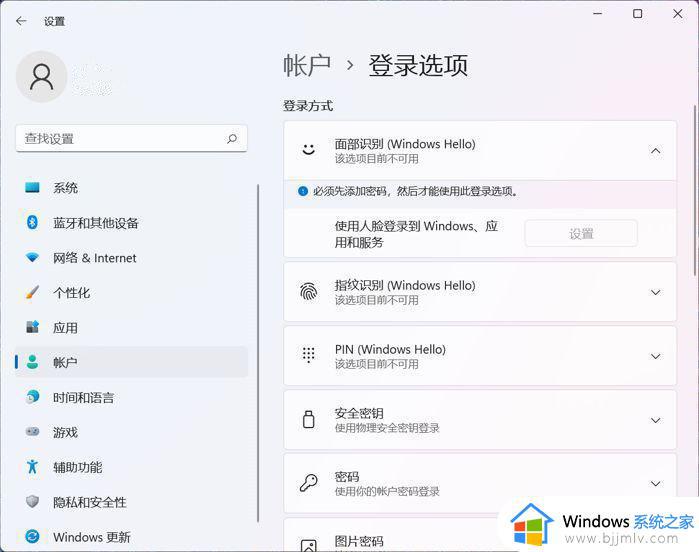Click the Wi-Fi icon for 网络 & Internet
The image size is (699, 552).
(32, 258)
